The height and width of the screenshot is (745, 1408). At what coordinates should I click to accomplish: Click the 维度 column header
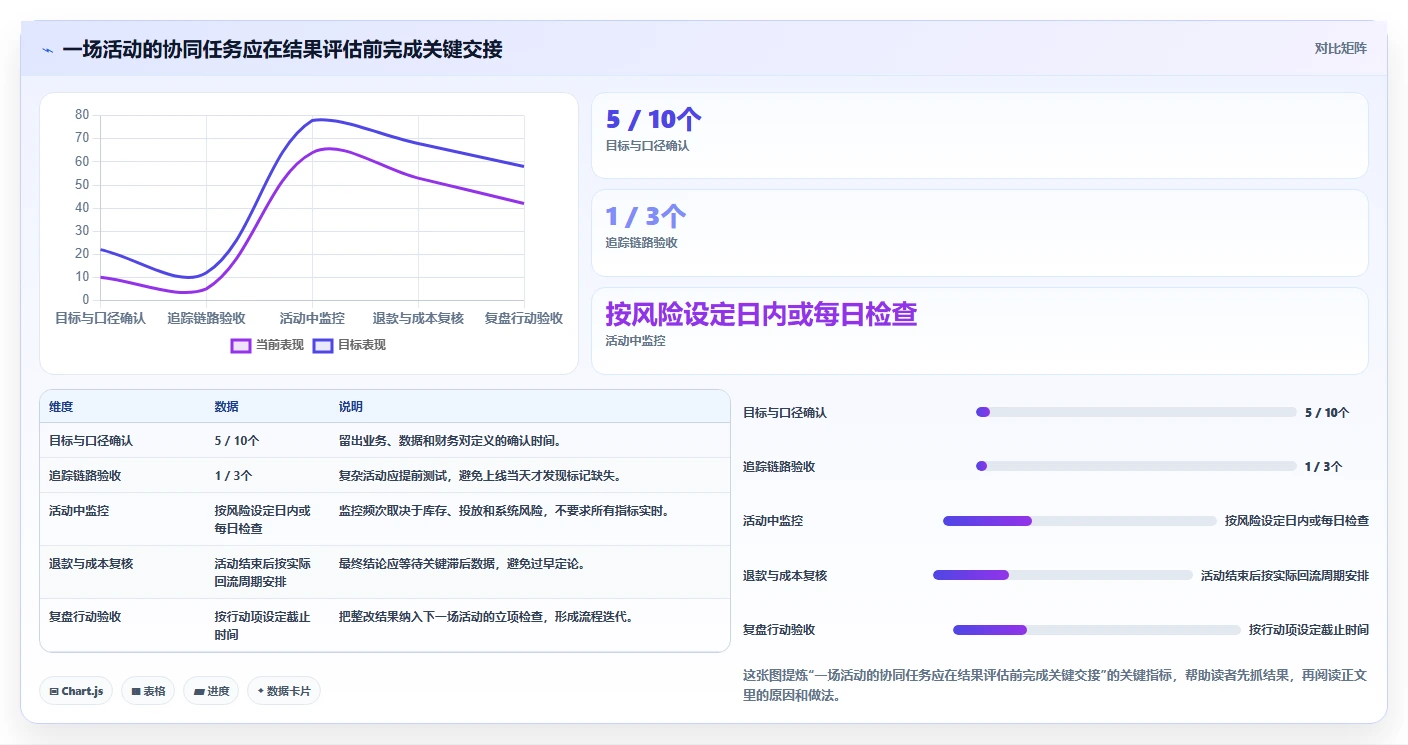tap(61, 407)
